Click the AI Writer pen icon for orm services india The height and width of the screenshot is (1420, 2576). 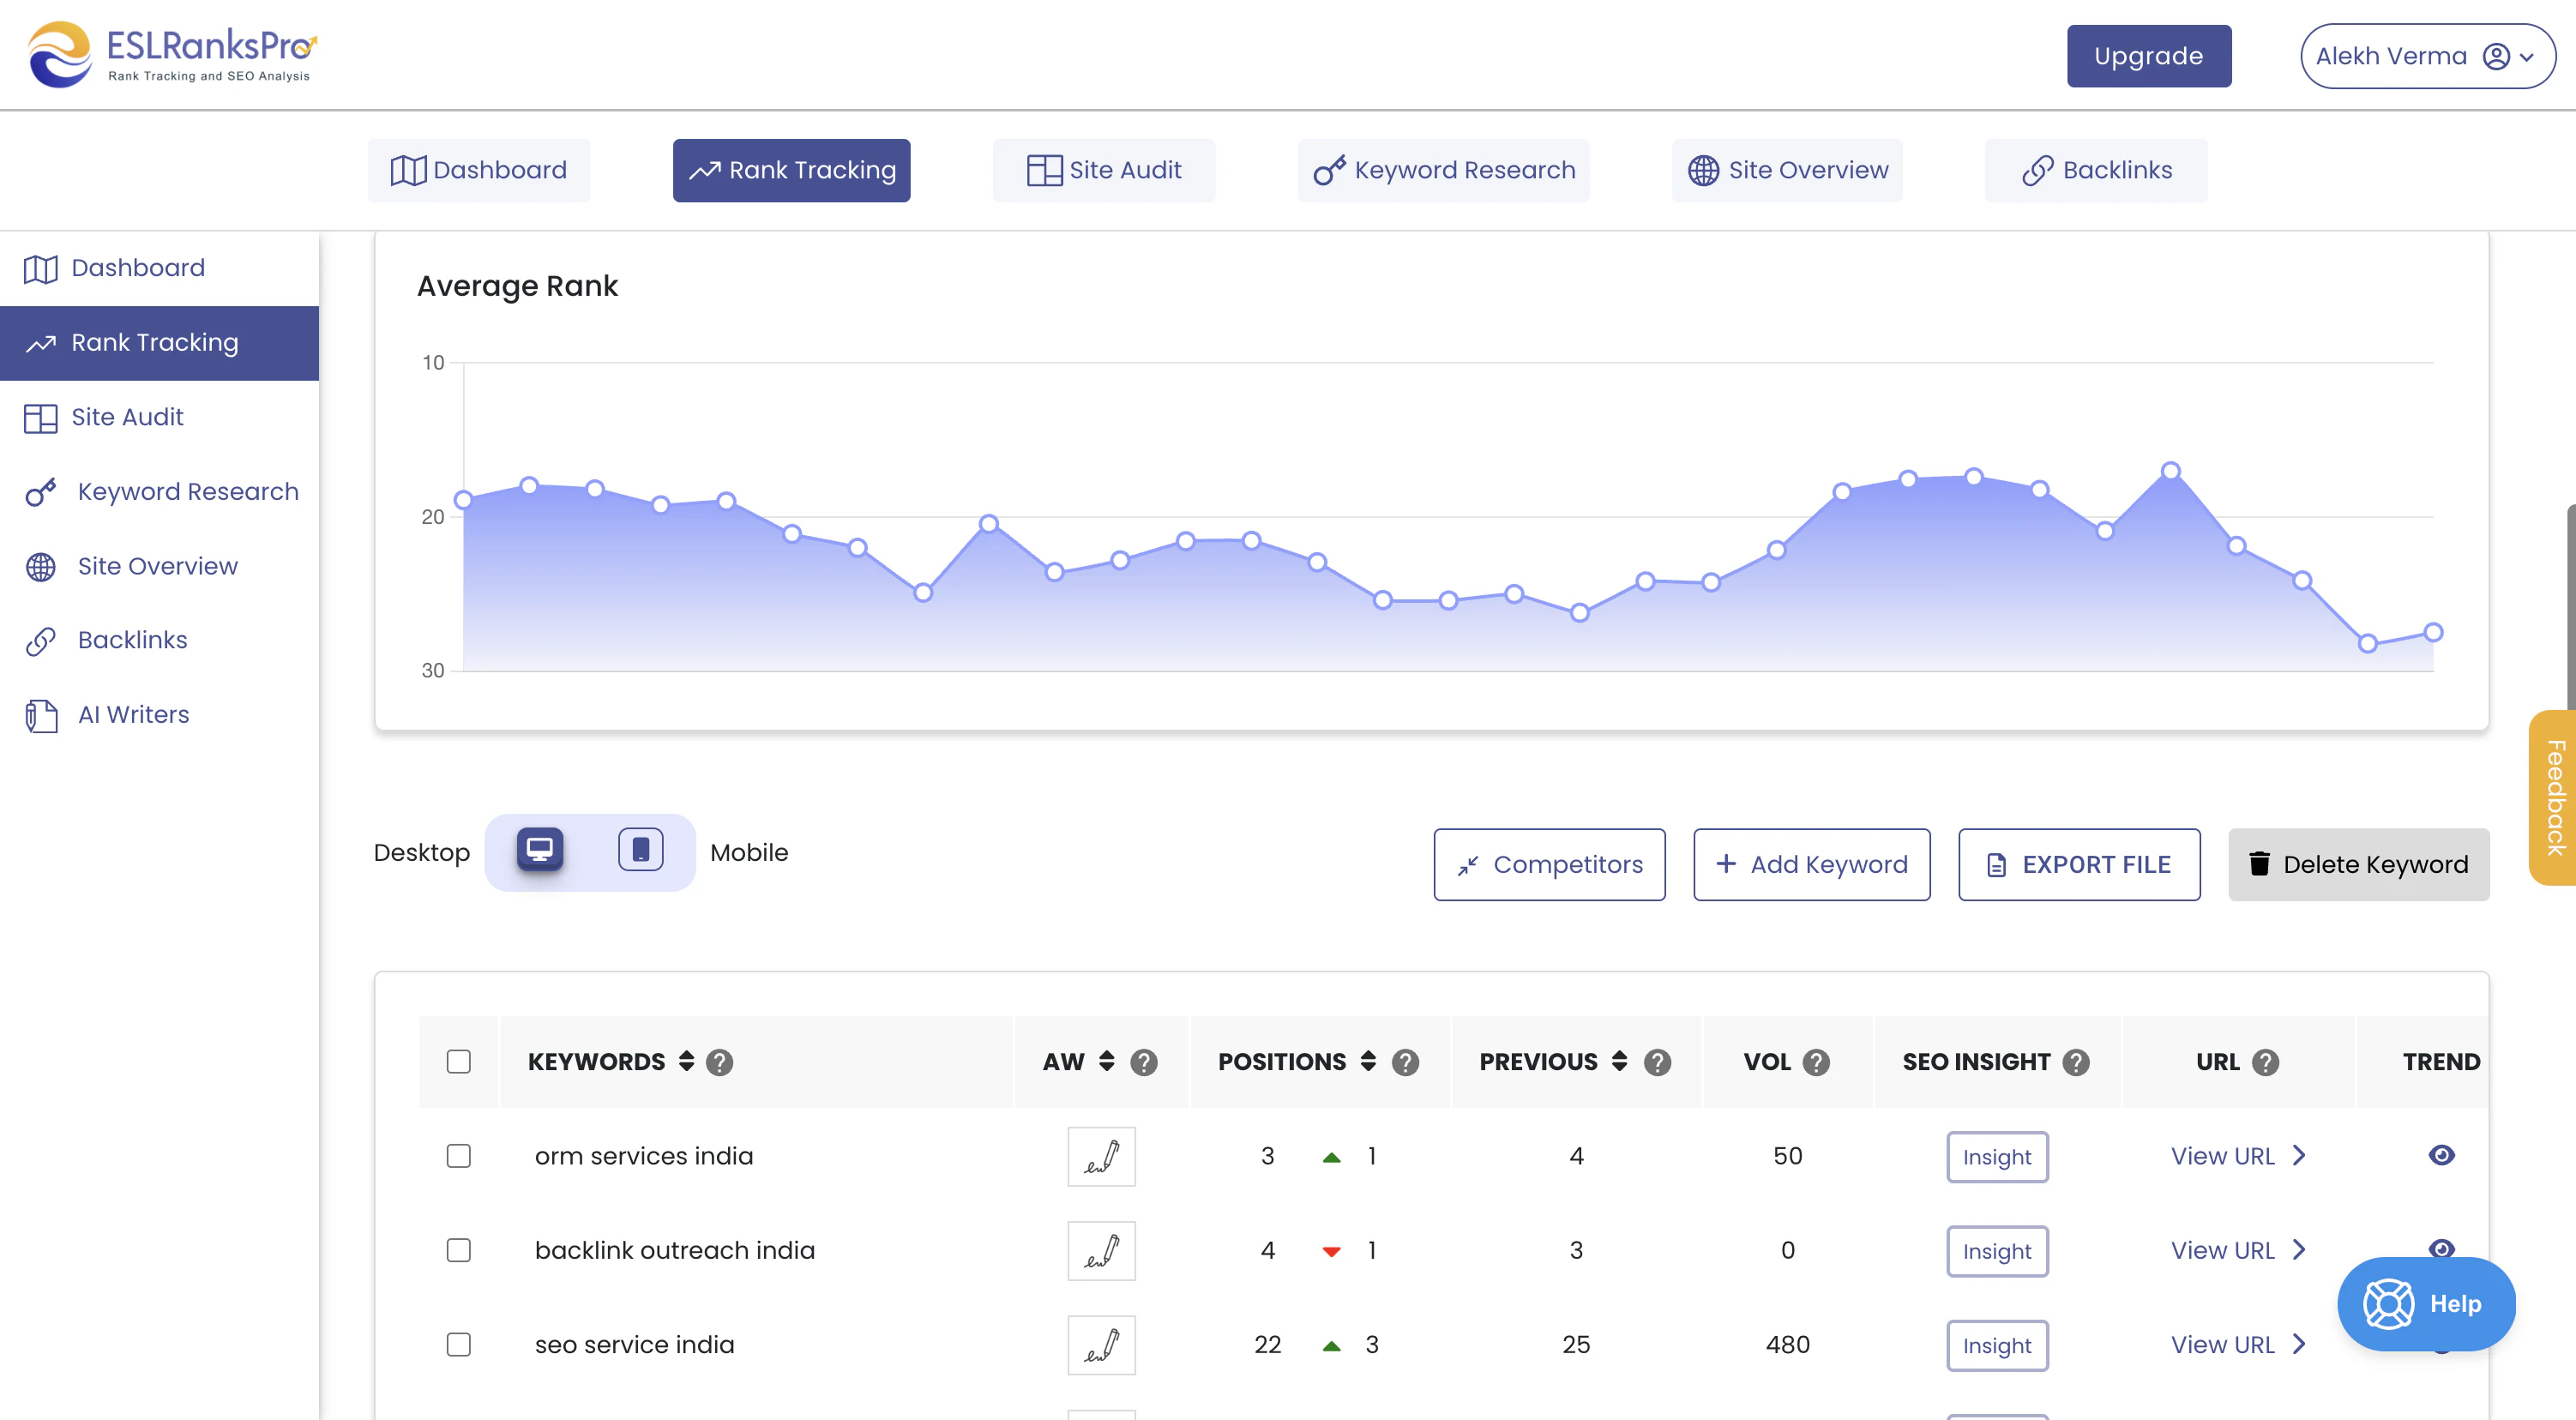(1101, 1156)
